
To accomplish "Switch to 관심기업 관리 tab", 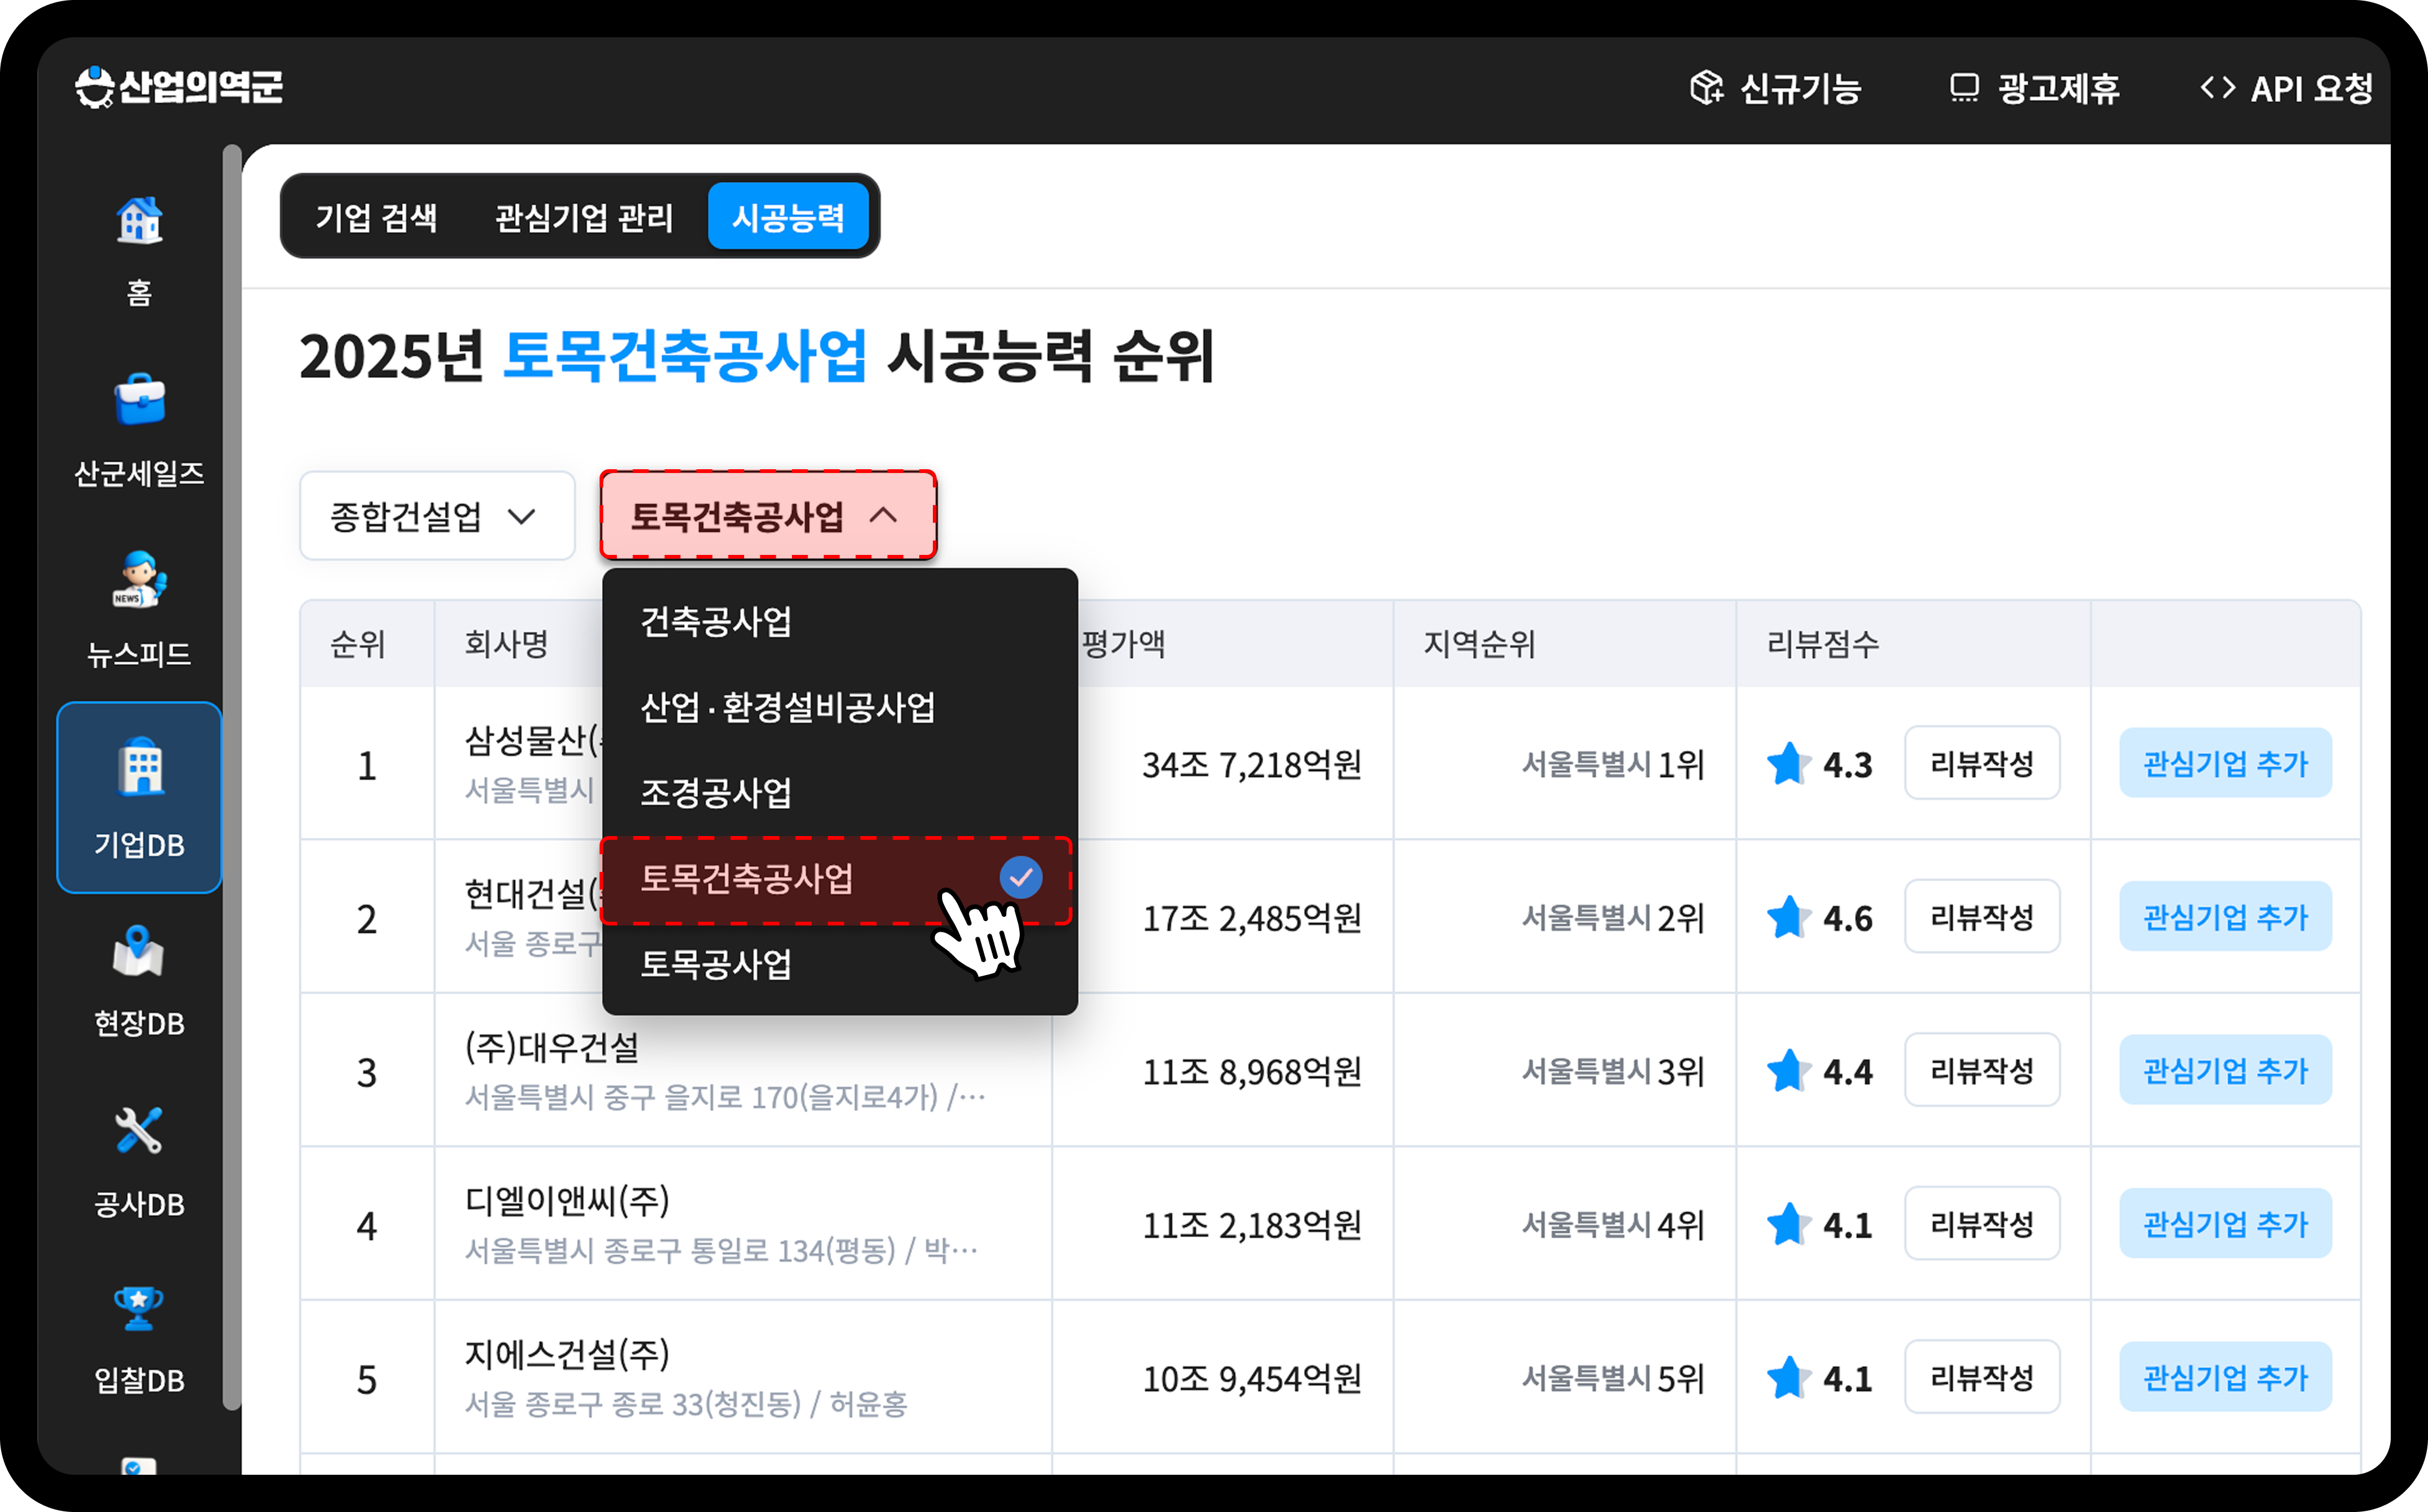I will [584, 217].
